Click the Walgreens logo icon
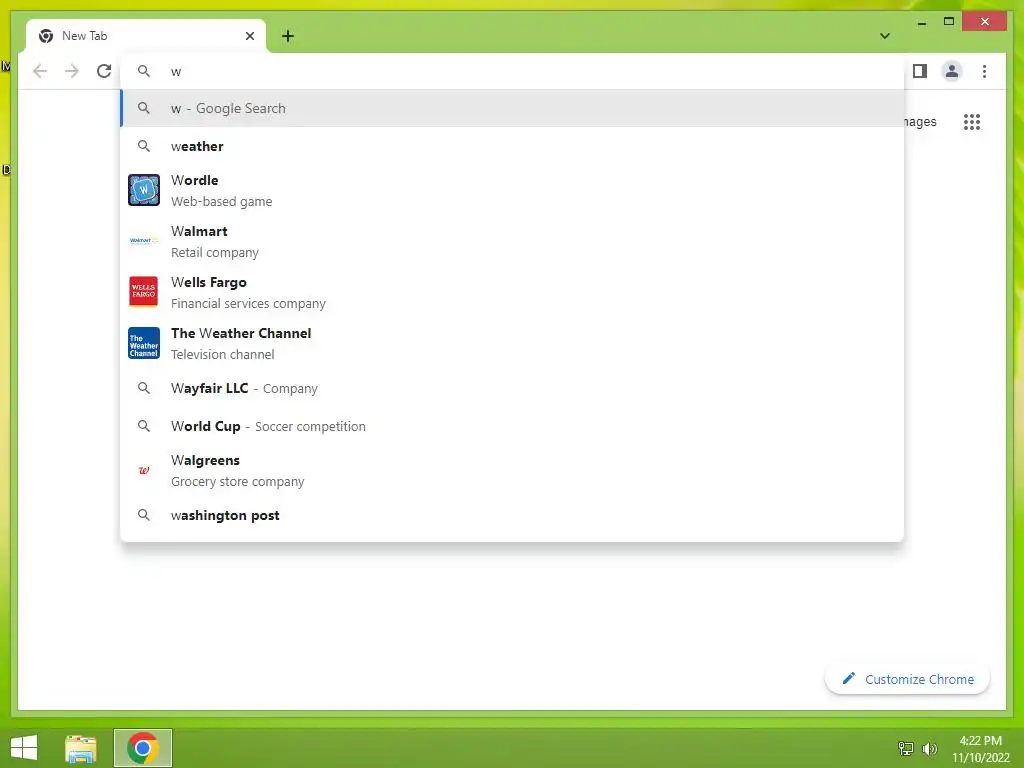Image resolution: width=1024 pixels, height=768 pixels. tap(144, 470)
